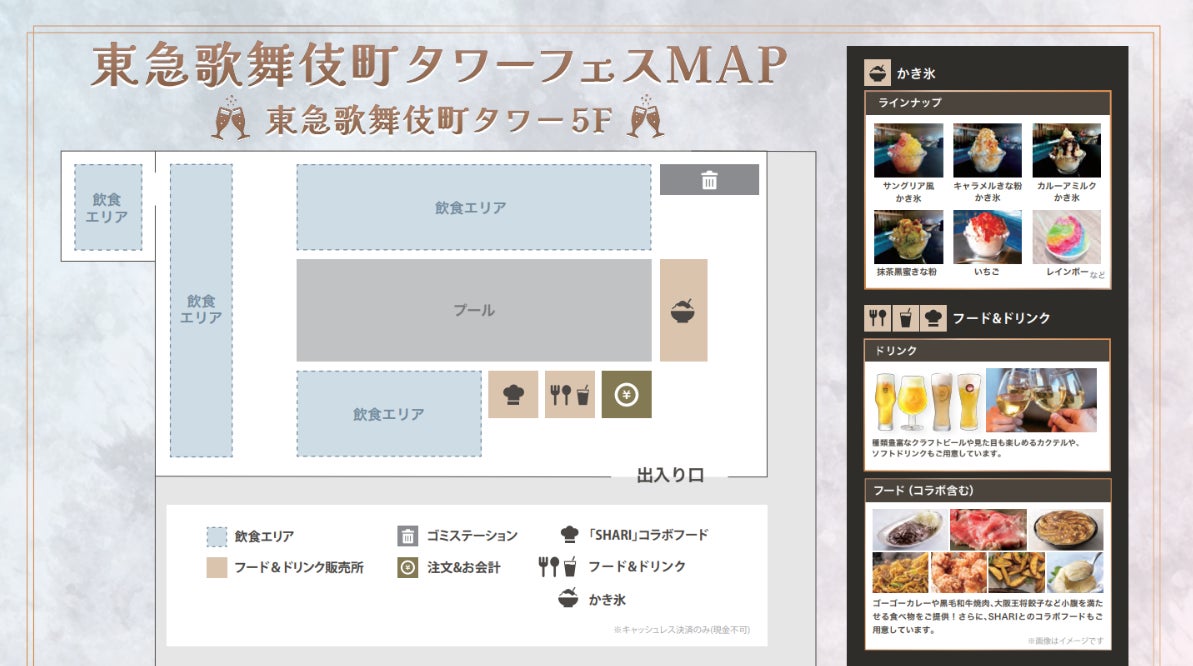Click the かき氷 legend label
The height and width of the screenshot is (666, 1193).
(607, 600)
